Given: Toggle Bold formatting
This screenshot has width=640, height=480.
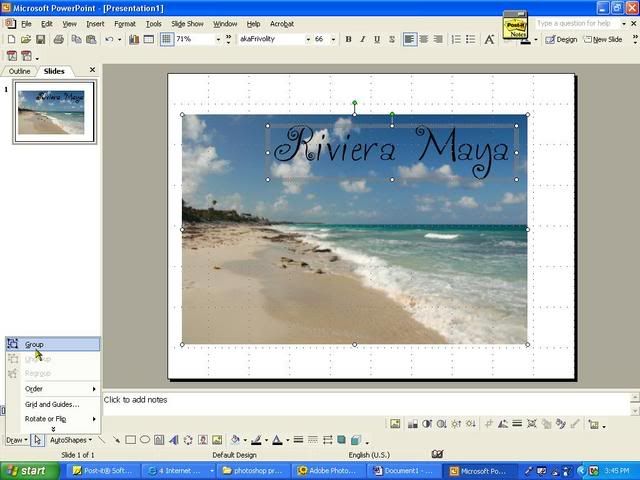Looking at the screenshot, I should (348, 39).
